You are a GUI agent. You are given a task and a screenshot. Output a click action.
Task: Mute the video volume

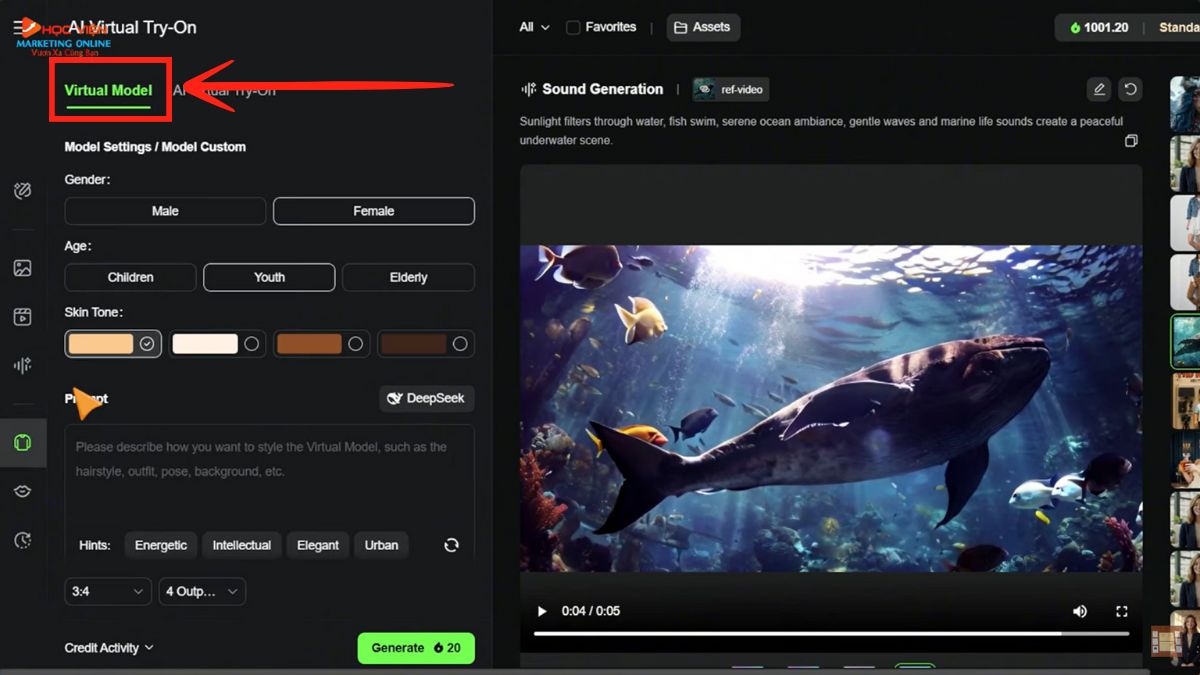coord(1080,611)
